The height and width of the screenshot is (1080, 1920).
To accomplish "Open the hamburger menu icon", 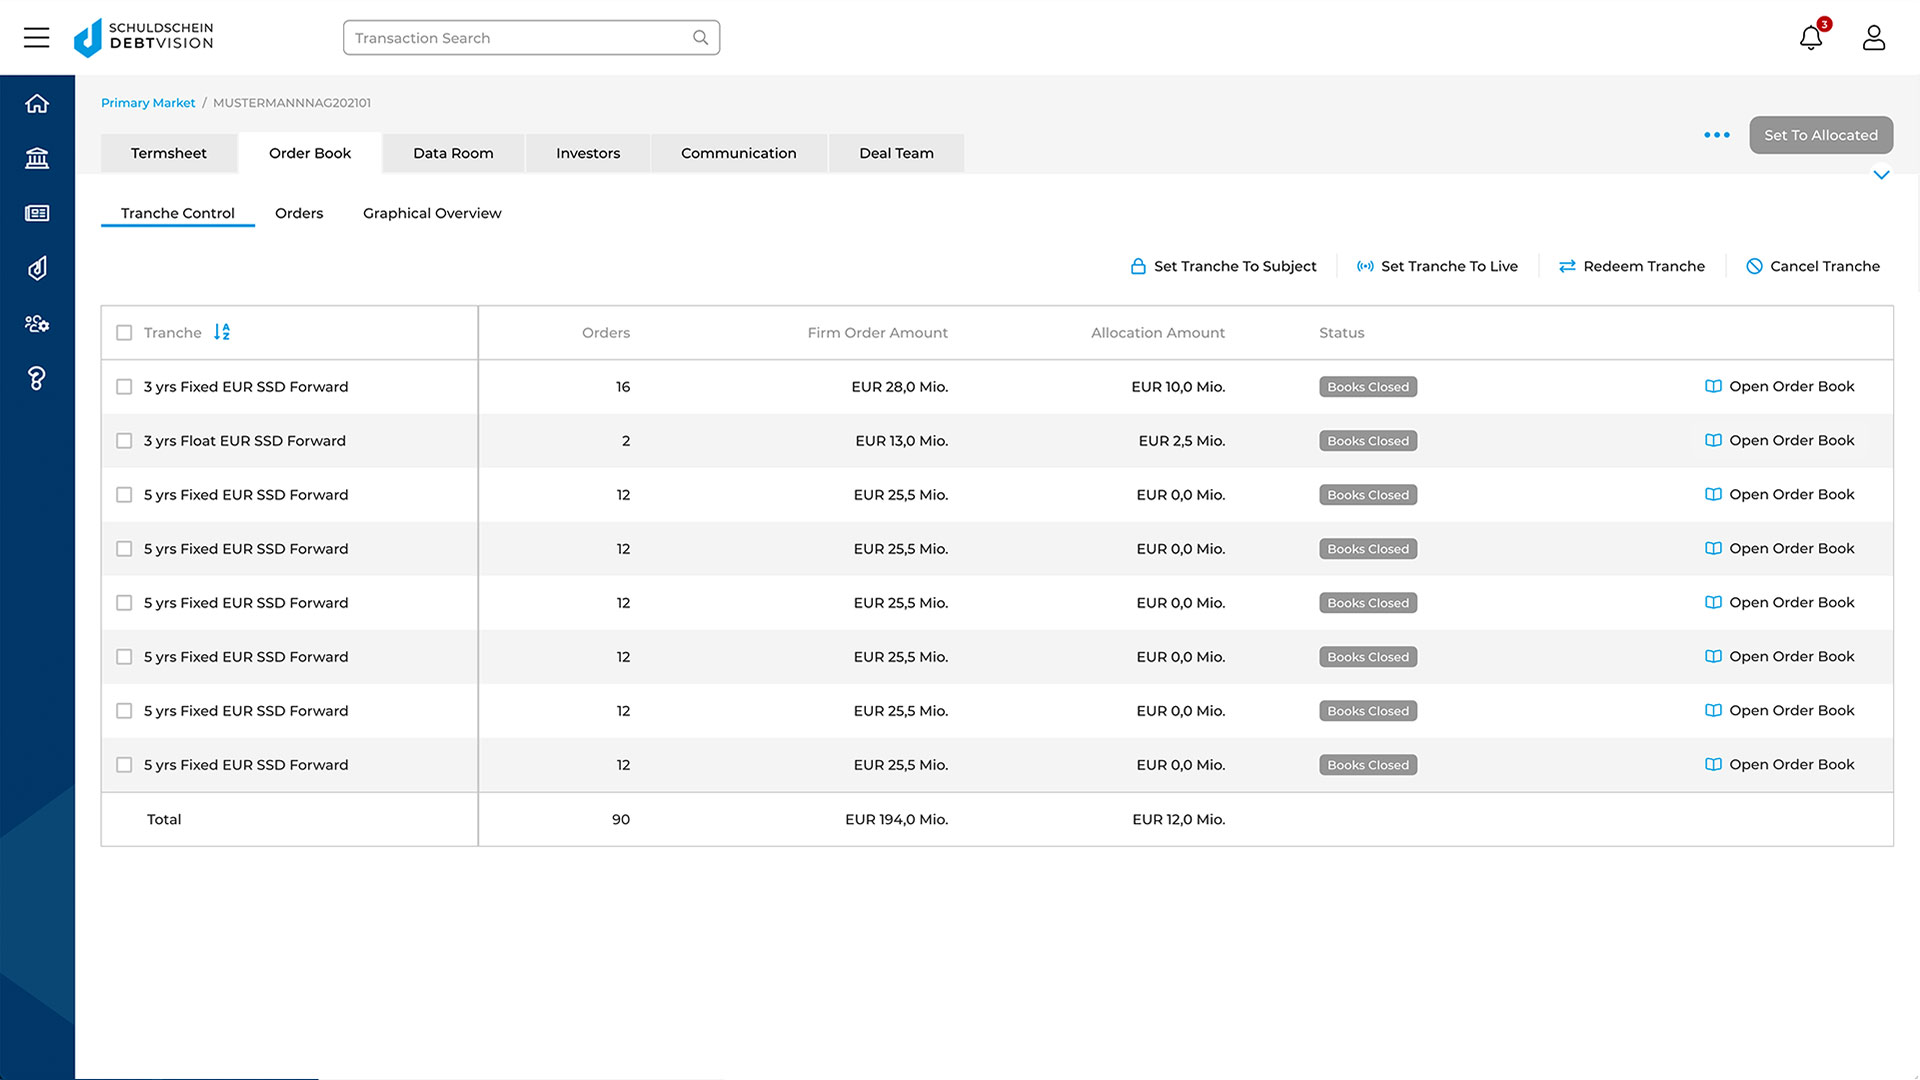I will (36, 38).
